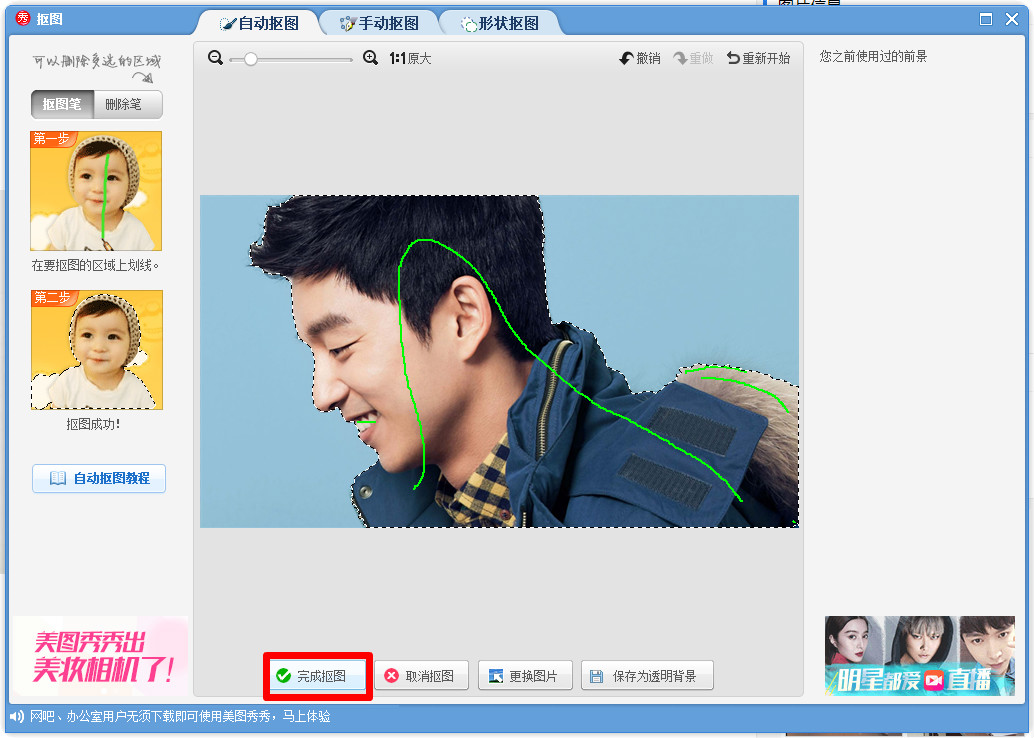Select the 抠图笔 brush mode
This screenshot has height=738, width=1034.
coord(62,104)
